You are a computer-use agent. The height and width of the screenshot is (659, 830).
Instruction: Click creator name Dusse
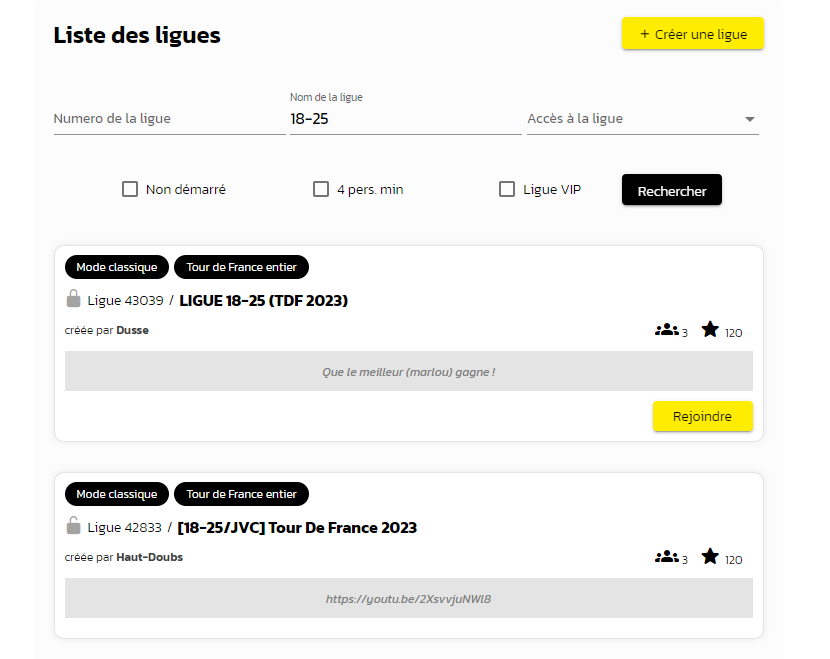tap(132, 330)
